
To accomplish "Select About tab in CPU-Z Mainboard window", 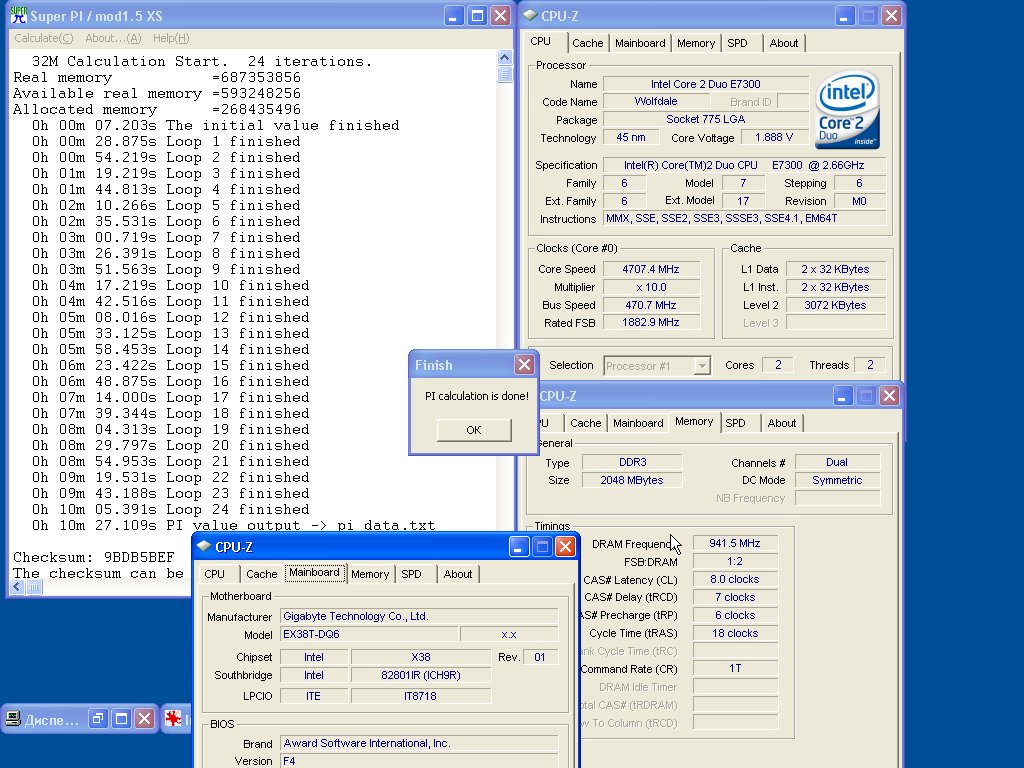I will coord(458,574).
